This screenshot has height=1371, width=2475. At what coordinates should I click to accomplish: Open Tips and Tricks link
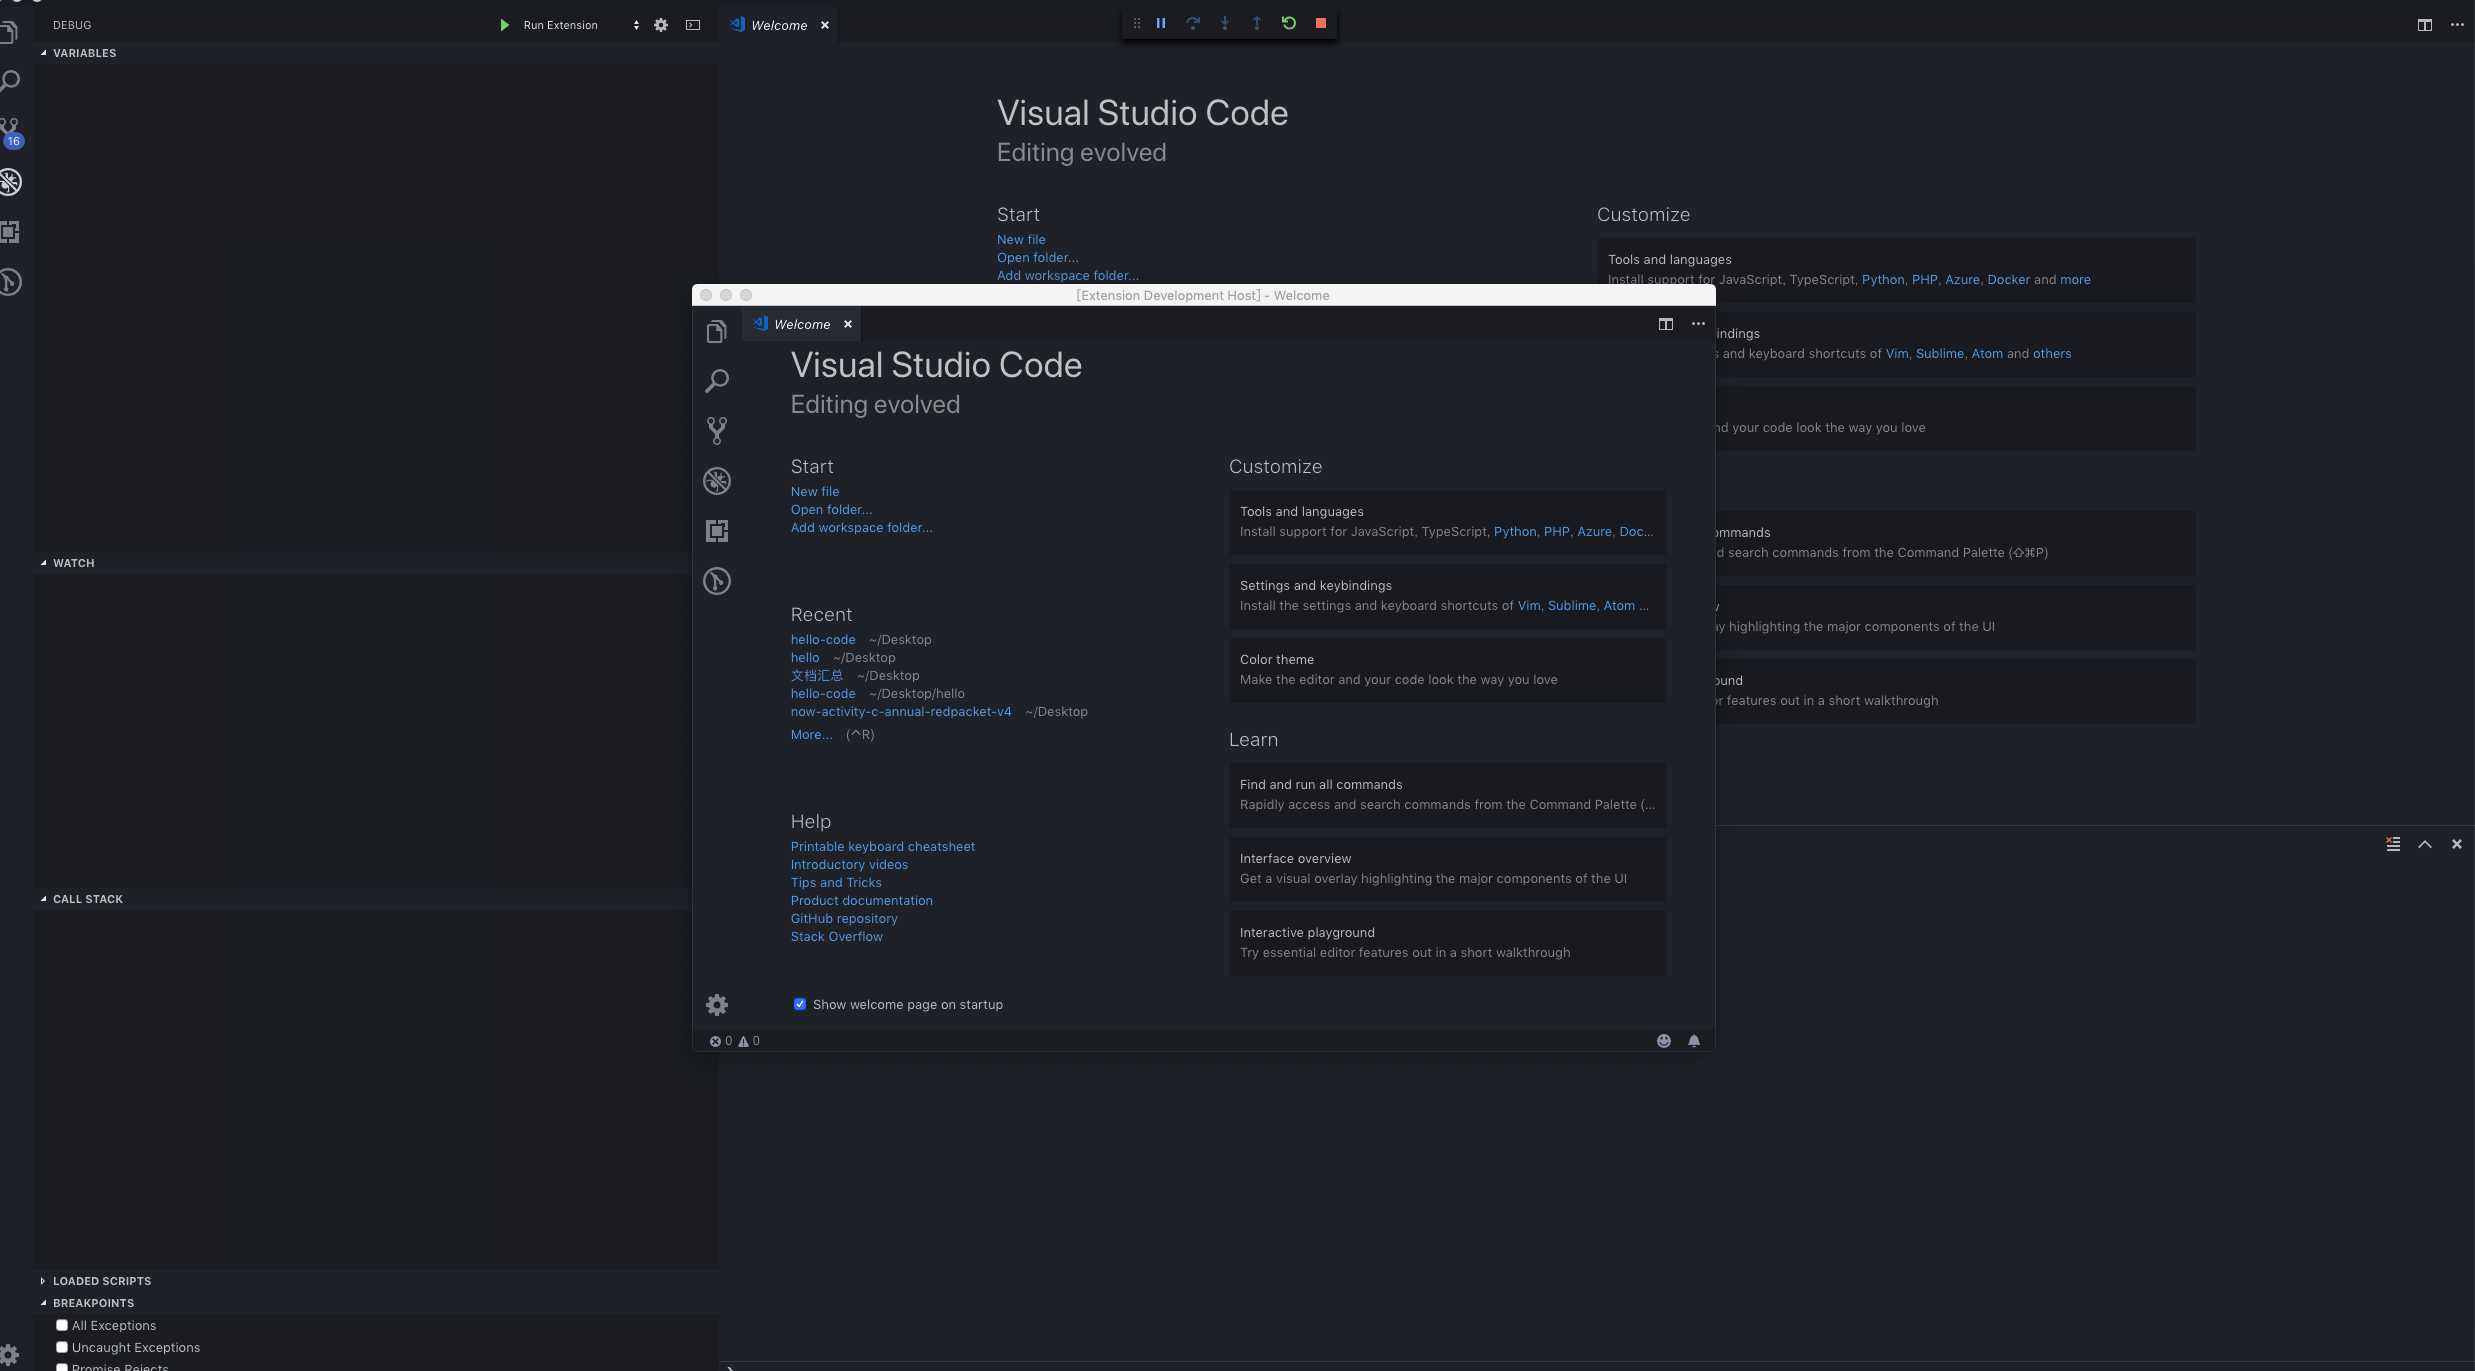click(836, 882)
